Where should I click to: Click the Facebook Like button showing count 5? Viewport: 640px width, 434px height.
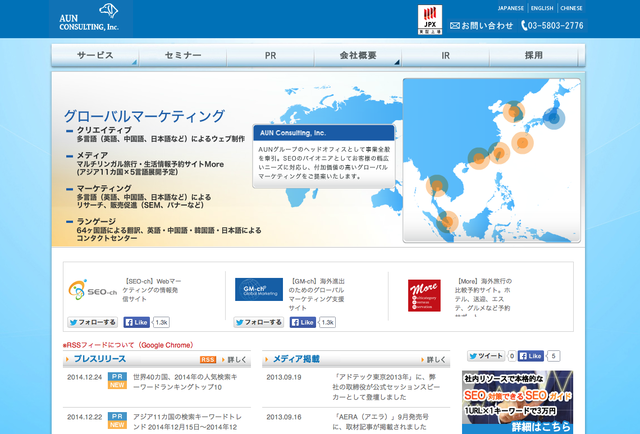click(531, 356)
